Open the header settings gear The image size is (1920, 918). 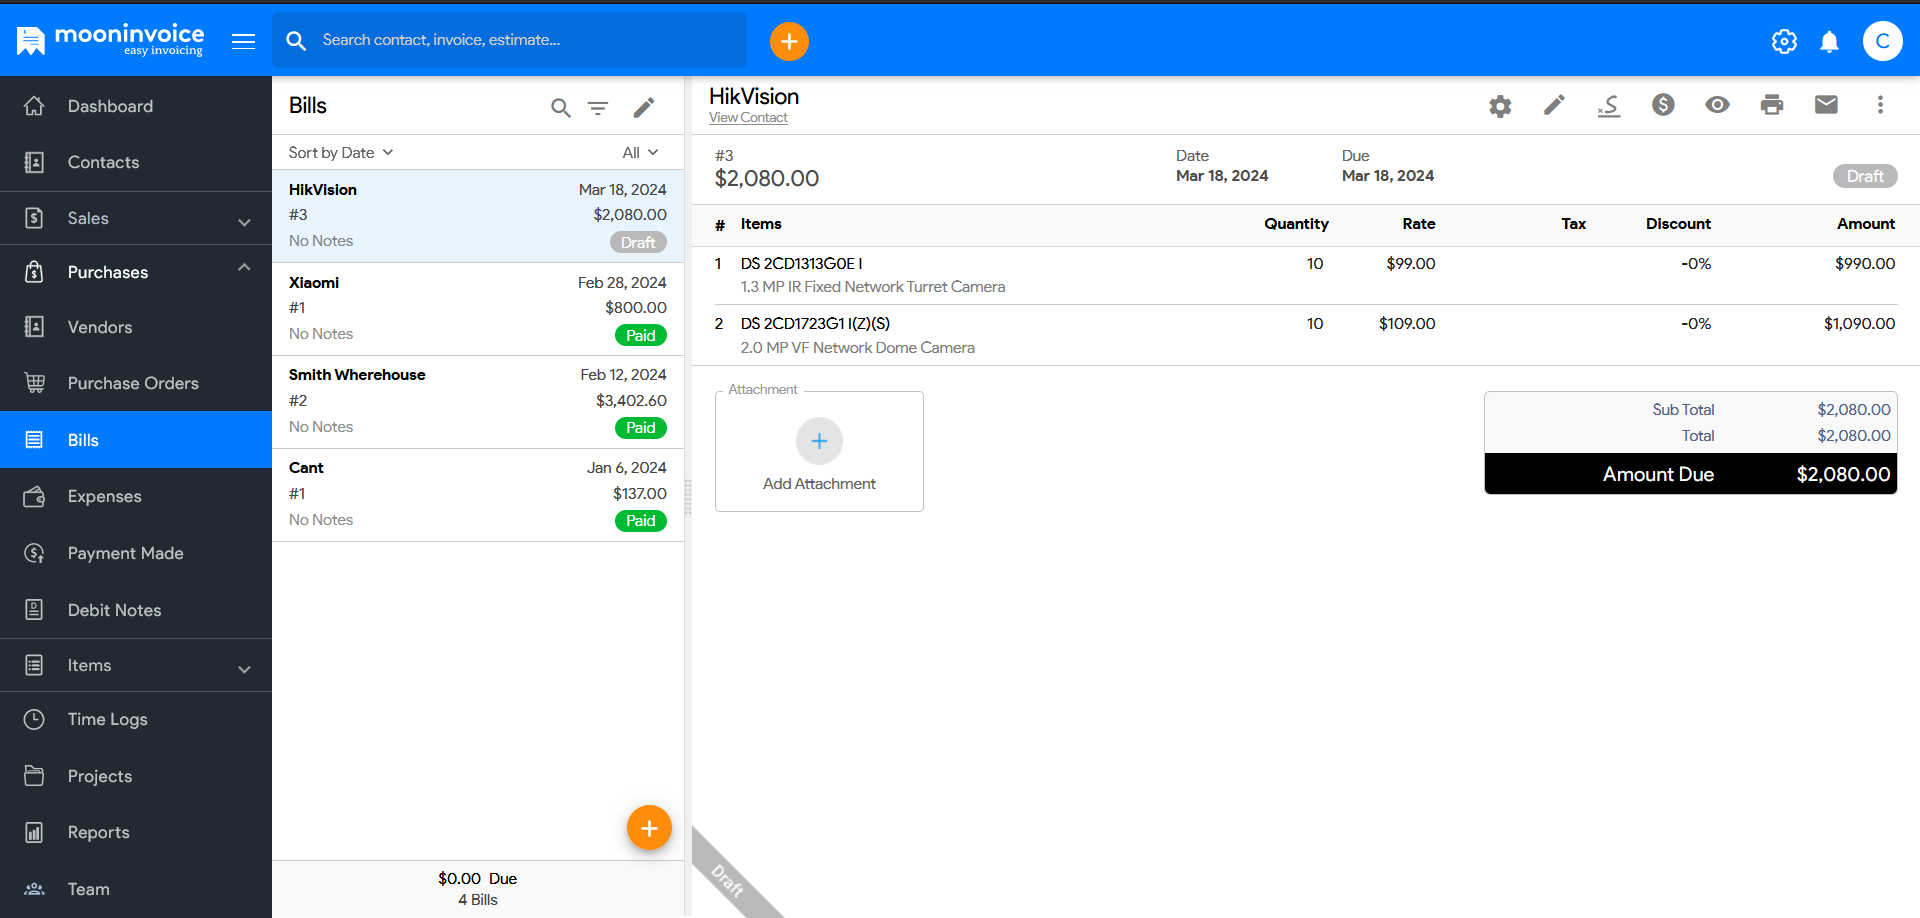(x=1784, y=41)
